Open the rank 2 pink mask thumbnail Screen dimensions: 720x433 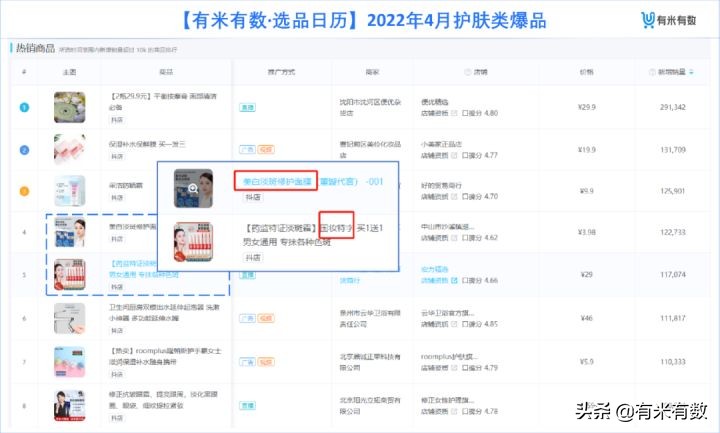pos(70,149)
